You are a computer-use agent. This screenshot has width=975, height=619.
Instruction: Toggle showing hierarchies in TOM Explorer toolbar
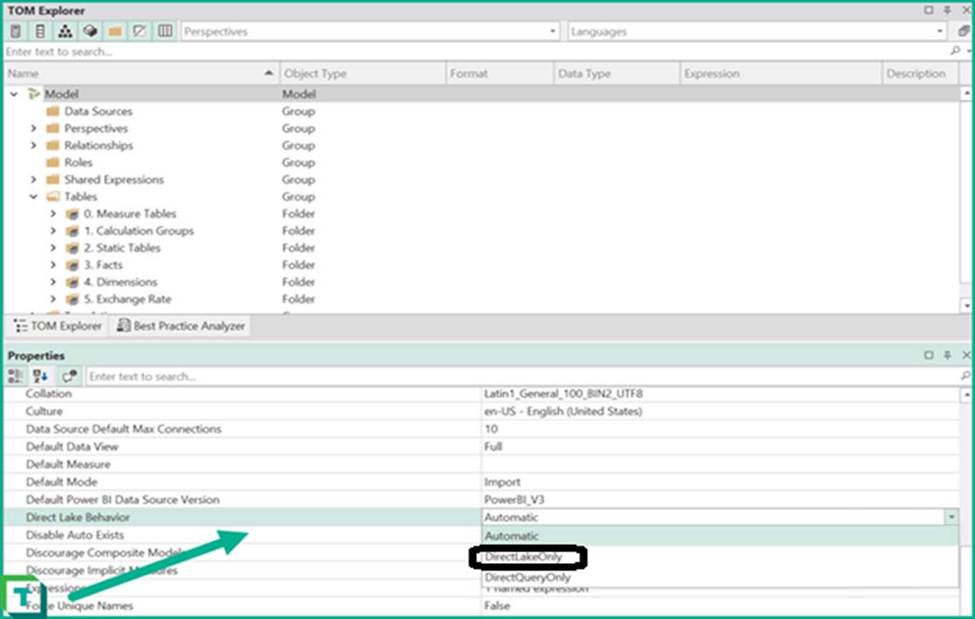pos(65,31)
